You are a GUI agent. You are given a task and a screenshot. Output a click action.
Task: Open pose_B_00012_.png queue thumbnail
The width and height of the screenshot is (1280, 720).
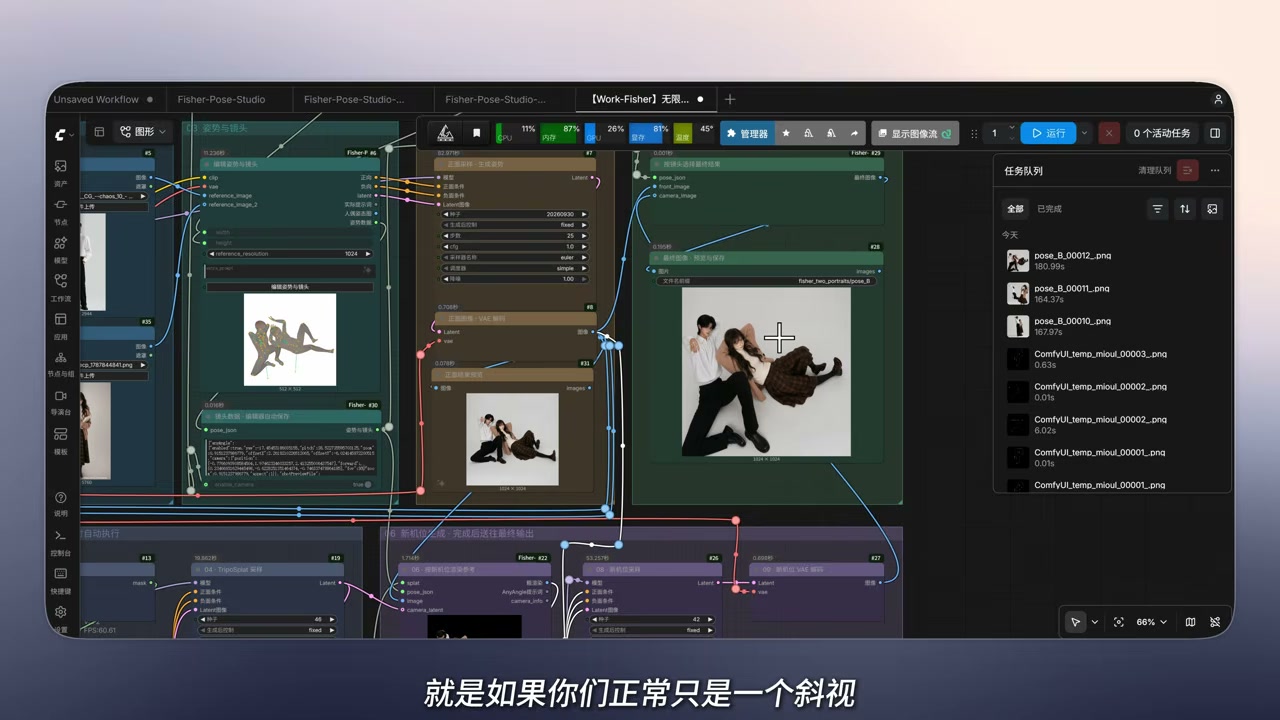pyautogui.click(x=1018, y=261)
